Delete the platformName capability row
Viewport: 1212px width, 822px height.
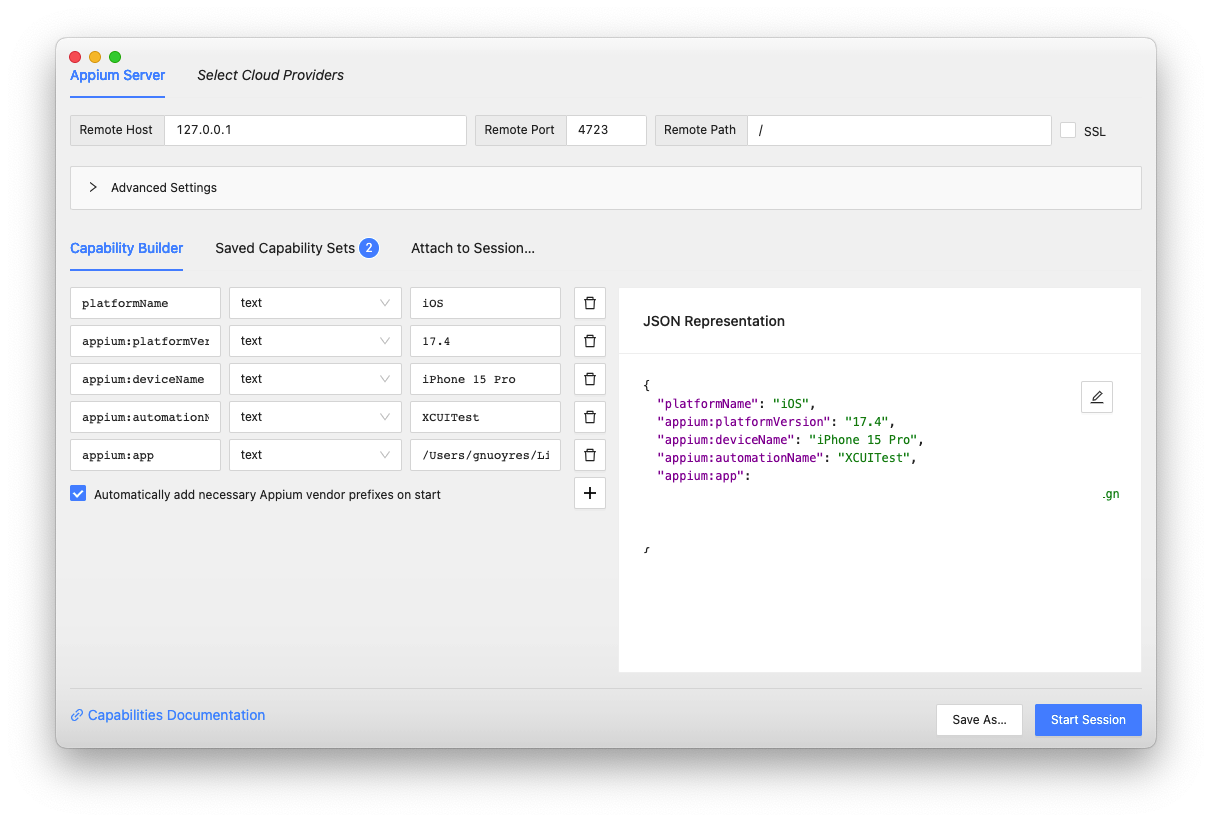[589, 303]
